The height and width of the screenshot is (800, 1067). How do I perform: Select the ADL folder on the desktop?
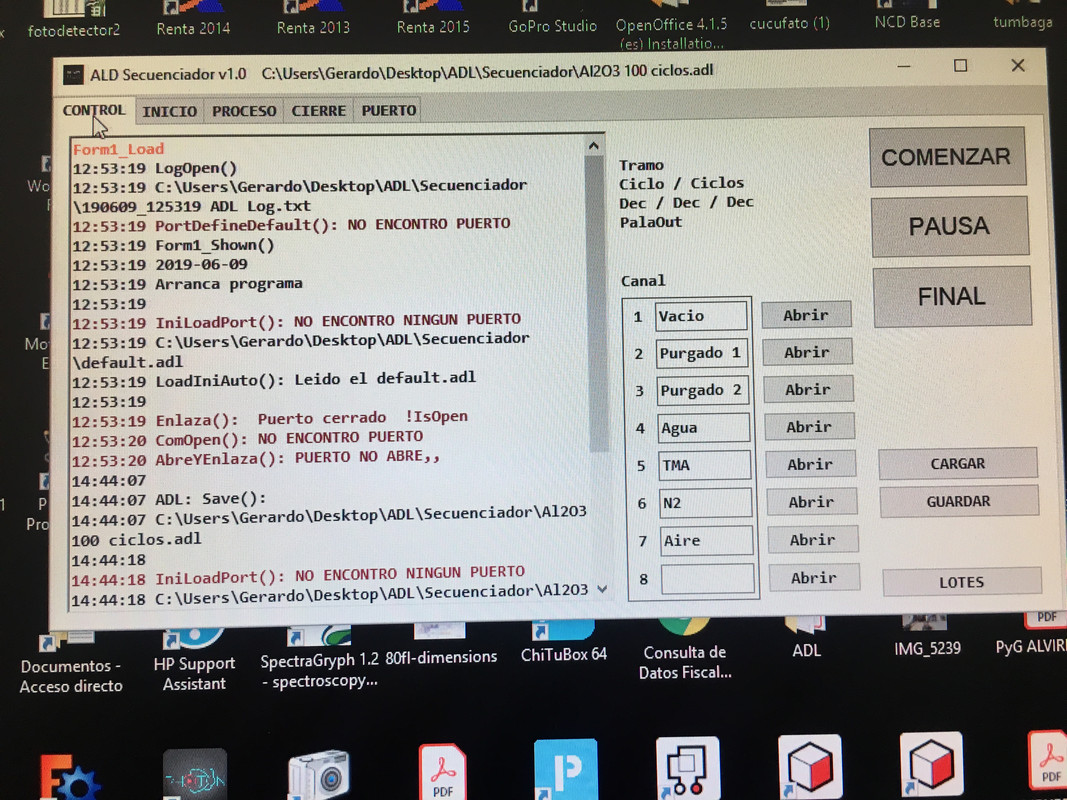(806, 637)
